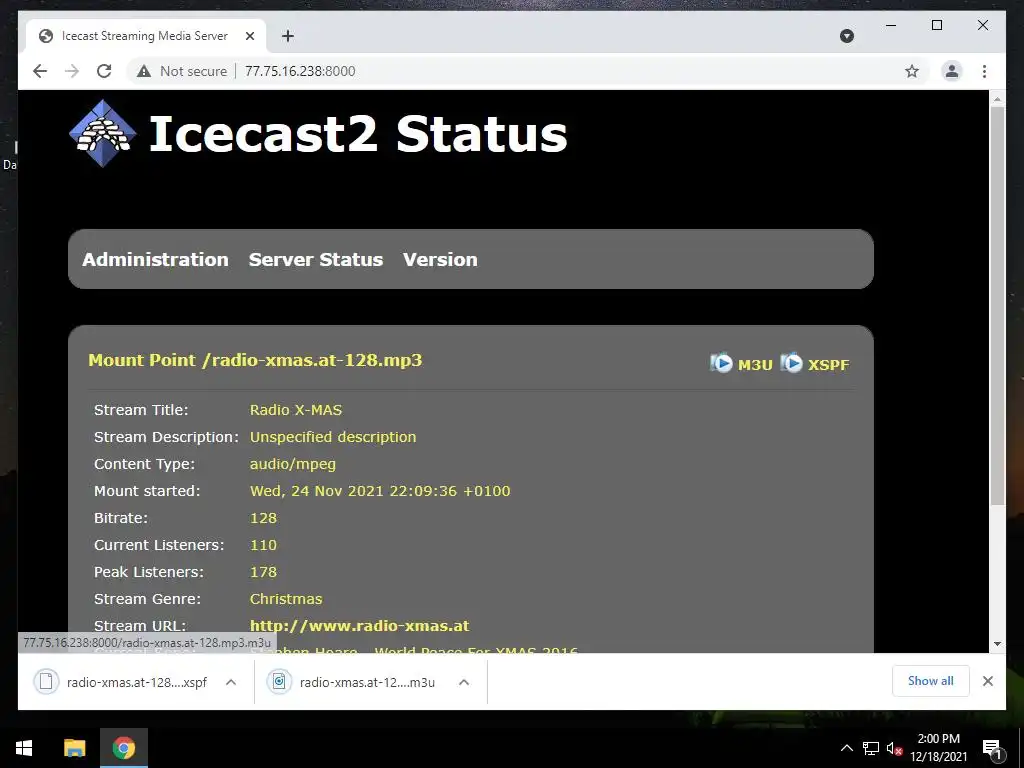Reload the Icecast status page
Image resolution: width=1024 pixels, height=768 pixels.
(x=104, y=71)
